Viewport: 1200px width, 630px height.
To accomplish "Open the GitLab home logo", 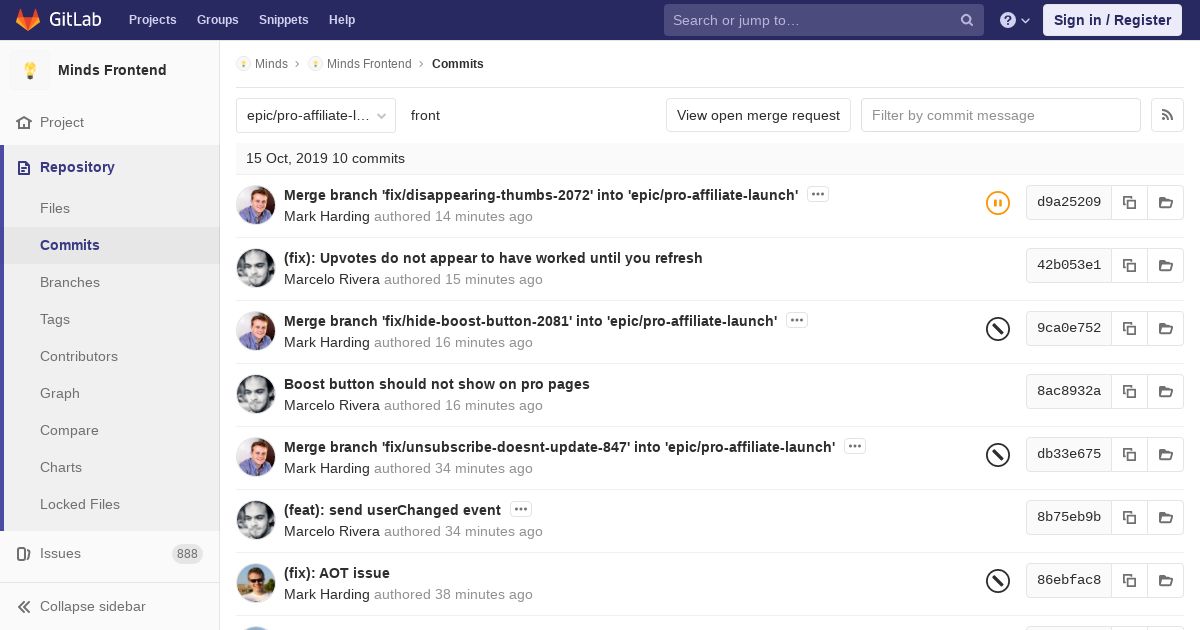I will point(56,20).
